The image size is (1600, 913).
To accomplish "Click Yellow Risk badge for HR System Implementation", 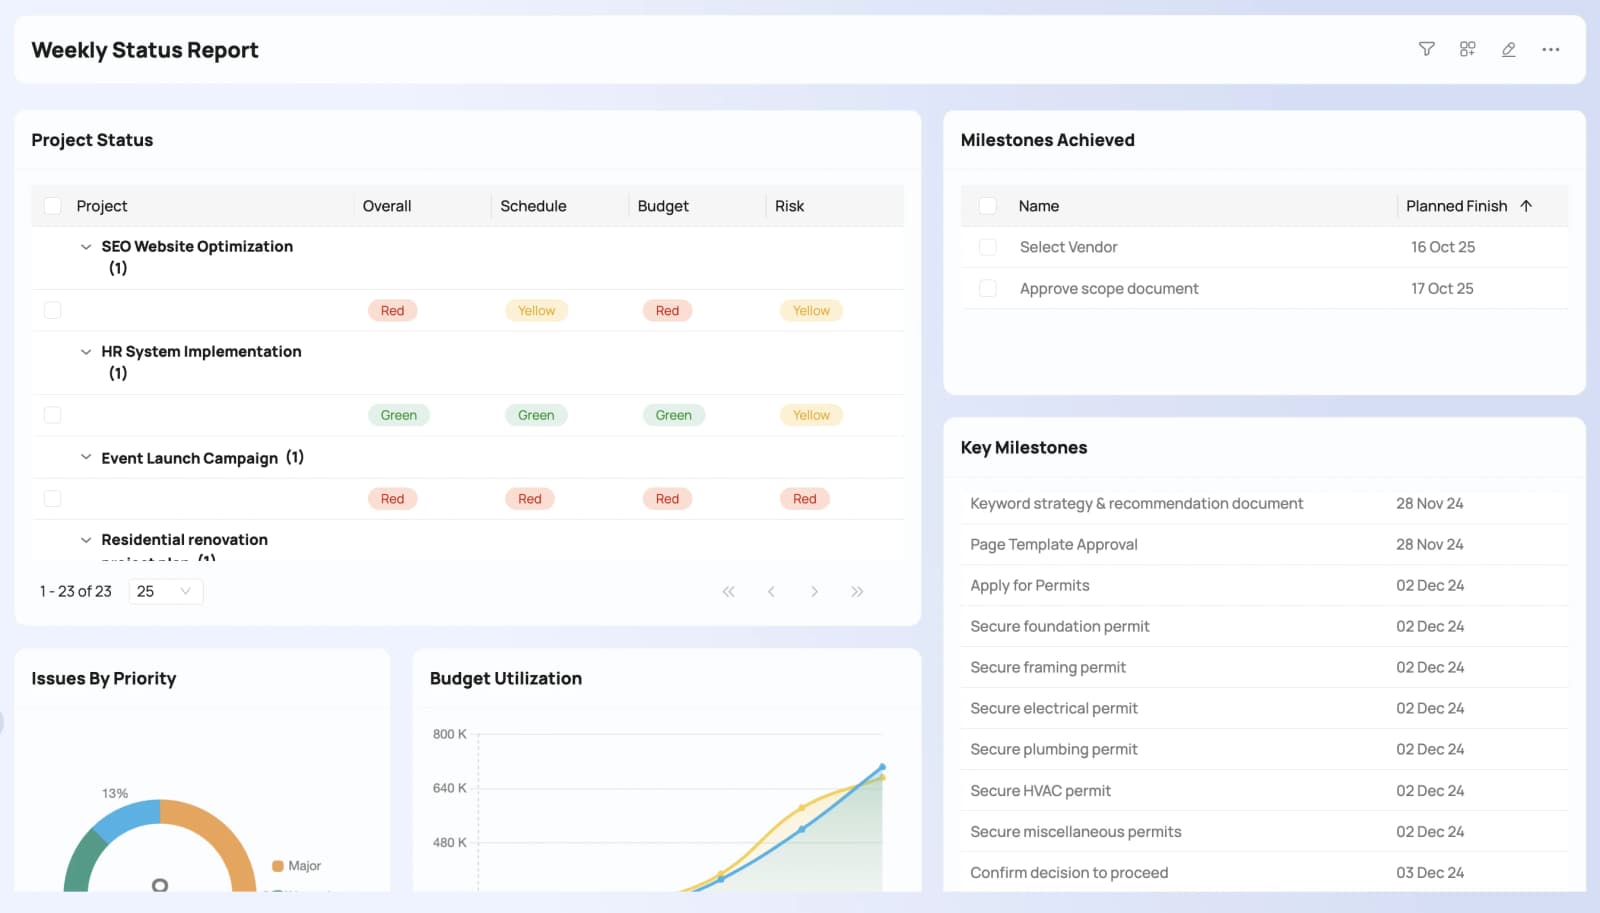I will pos(811,415).
